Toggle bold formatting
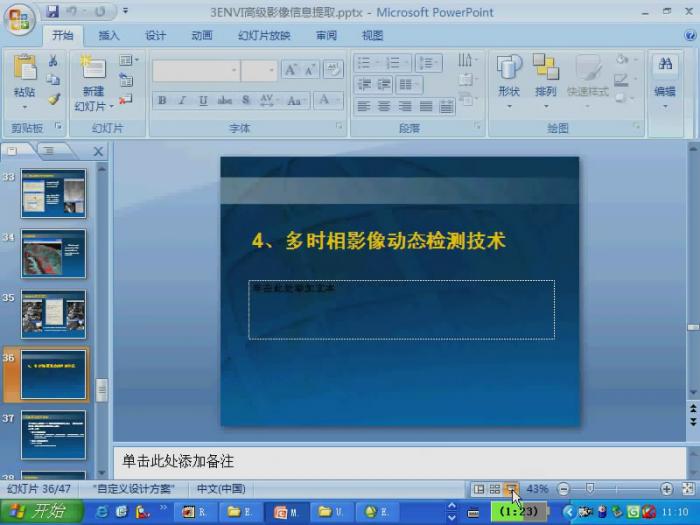The height and width of the screenshot is (525, 700). click(161, 101)
